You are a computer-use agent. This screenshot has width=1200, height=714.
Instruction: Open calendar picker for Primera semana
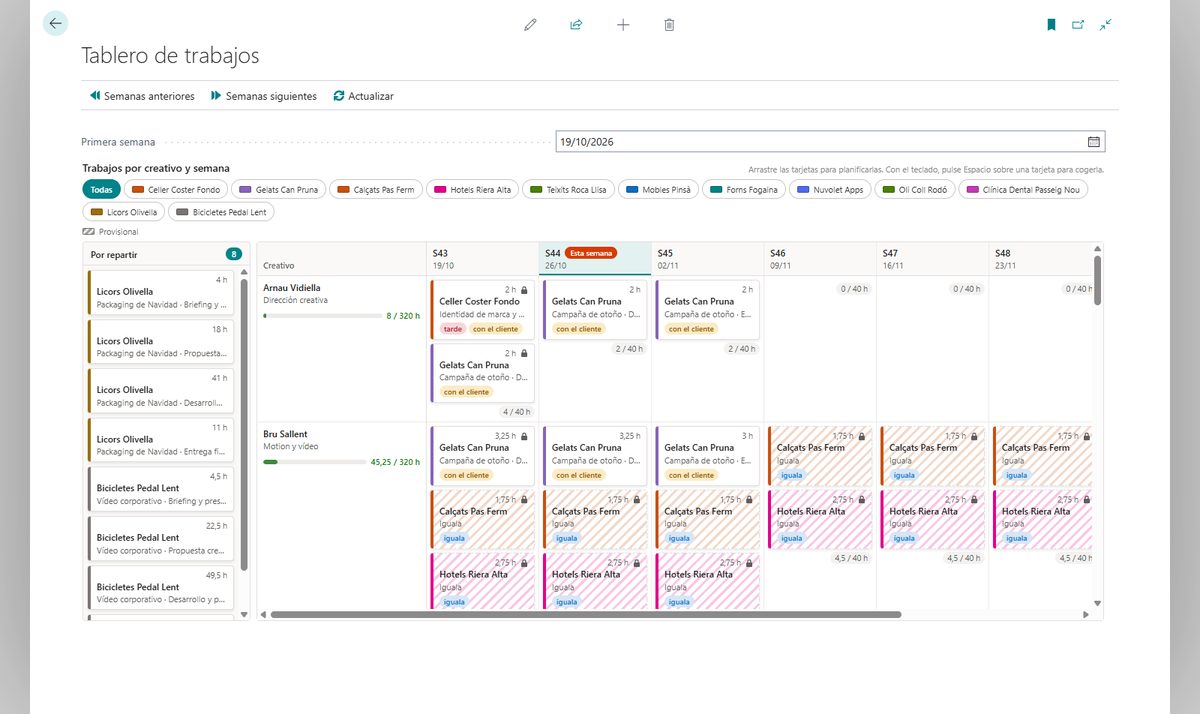coord(1093,141)
